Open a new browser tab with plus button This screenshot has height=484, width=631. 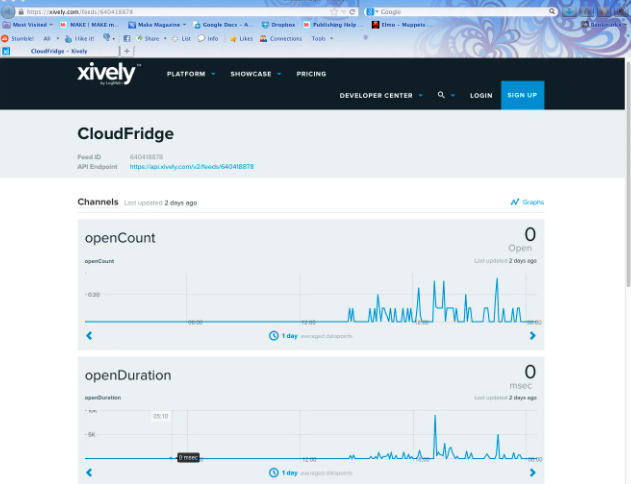(127, 51)
